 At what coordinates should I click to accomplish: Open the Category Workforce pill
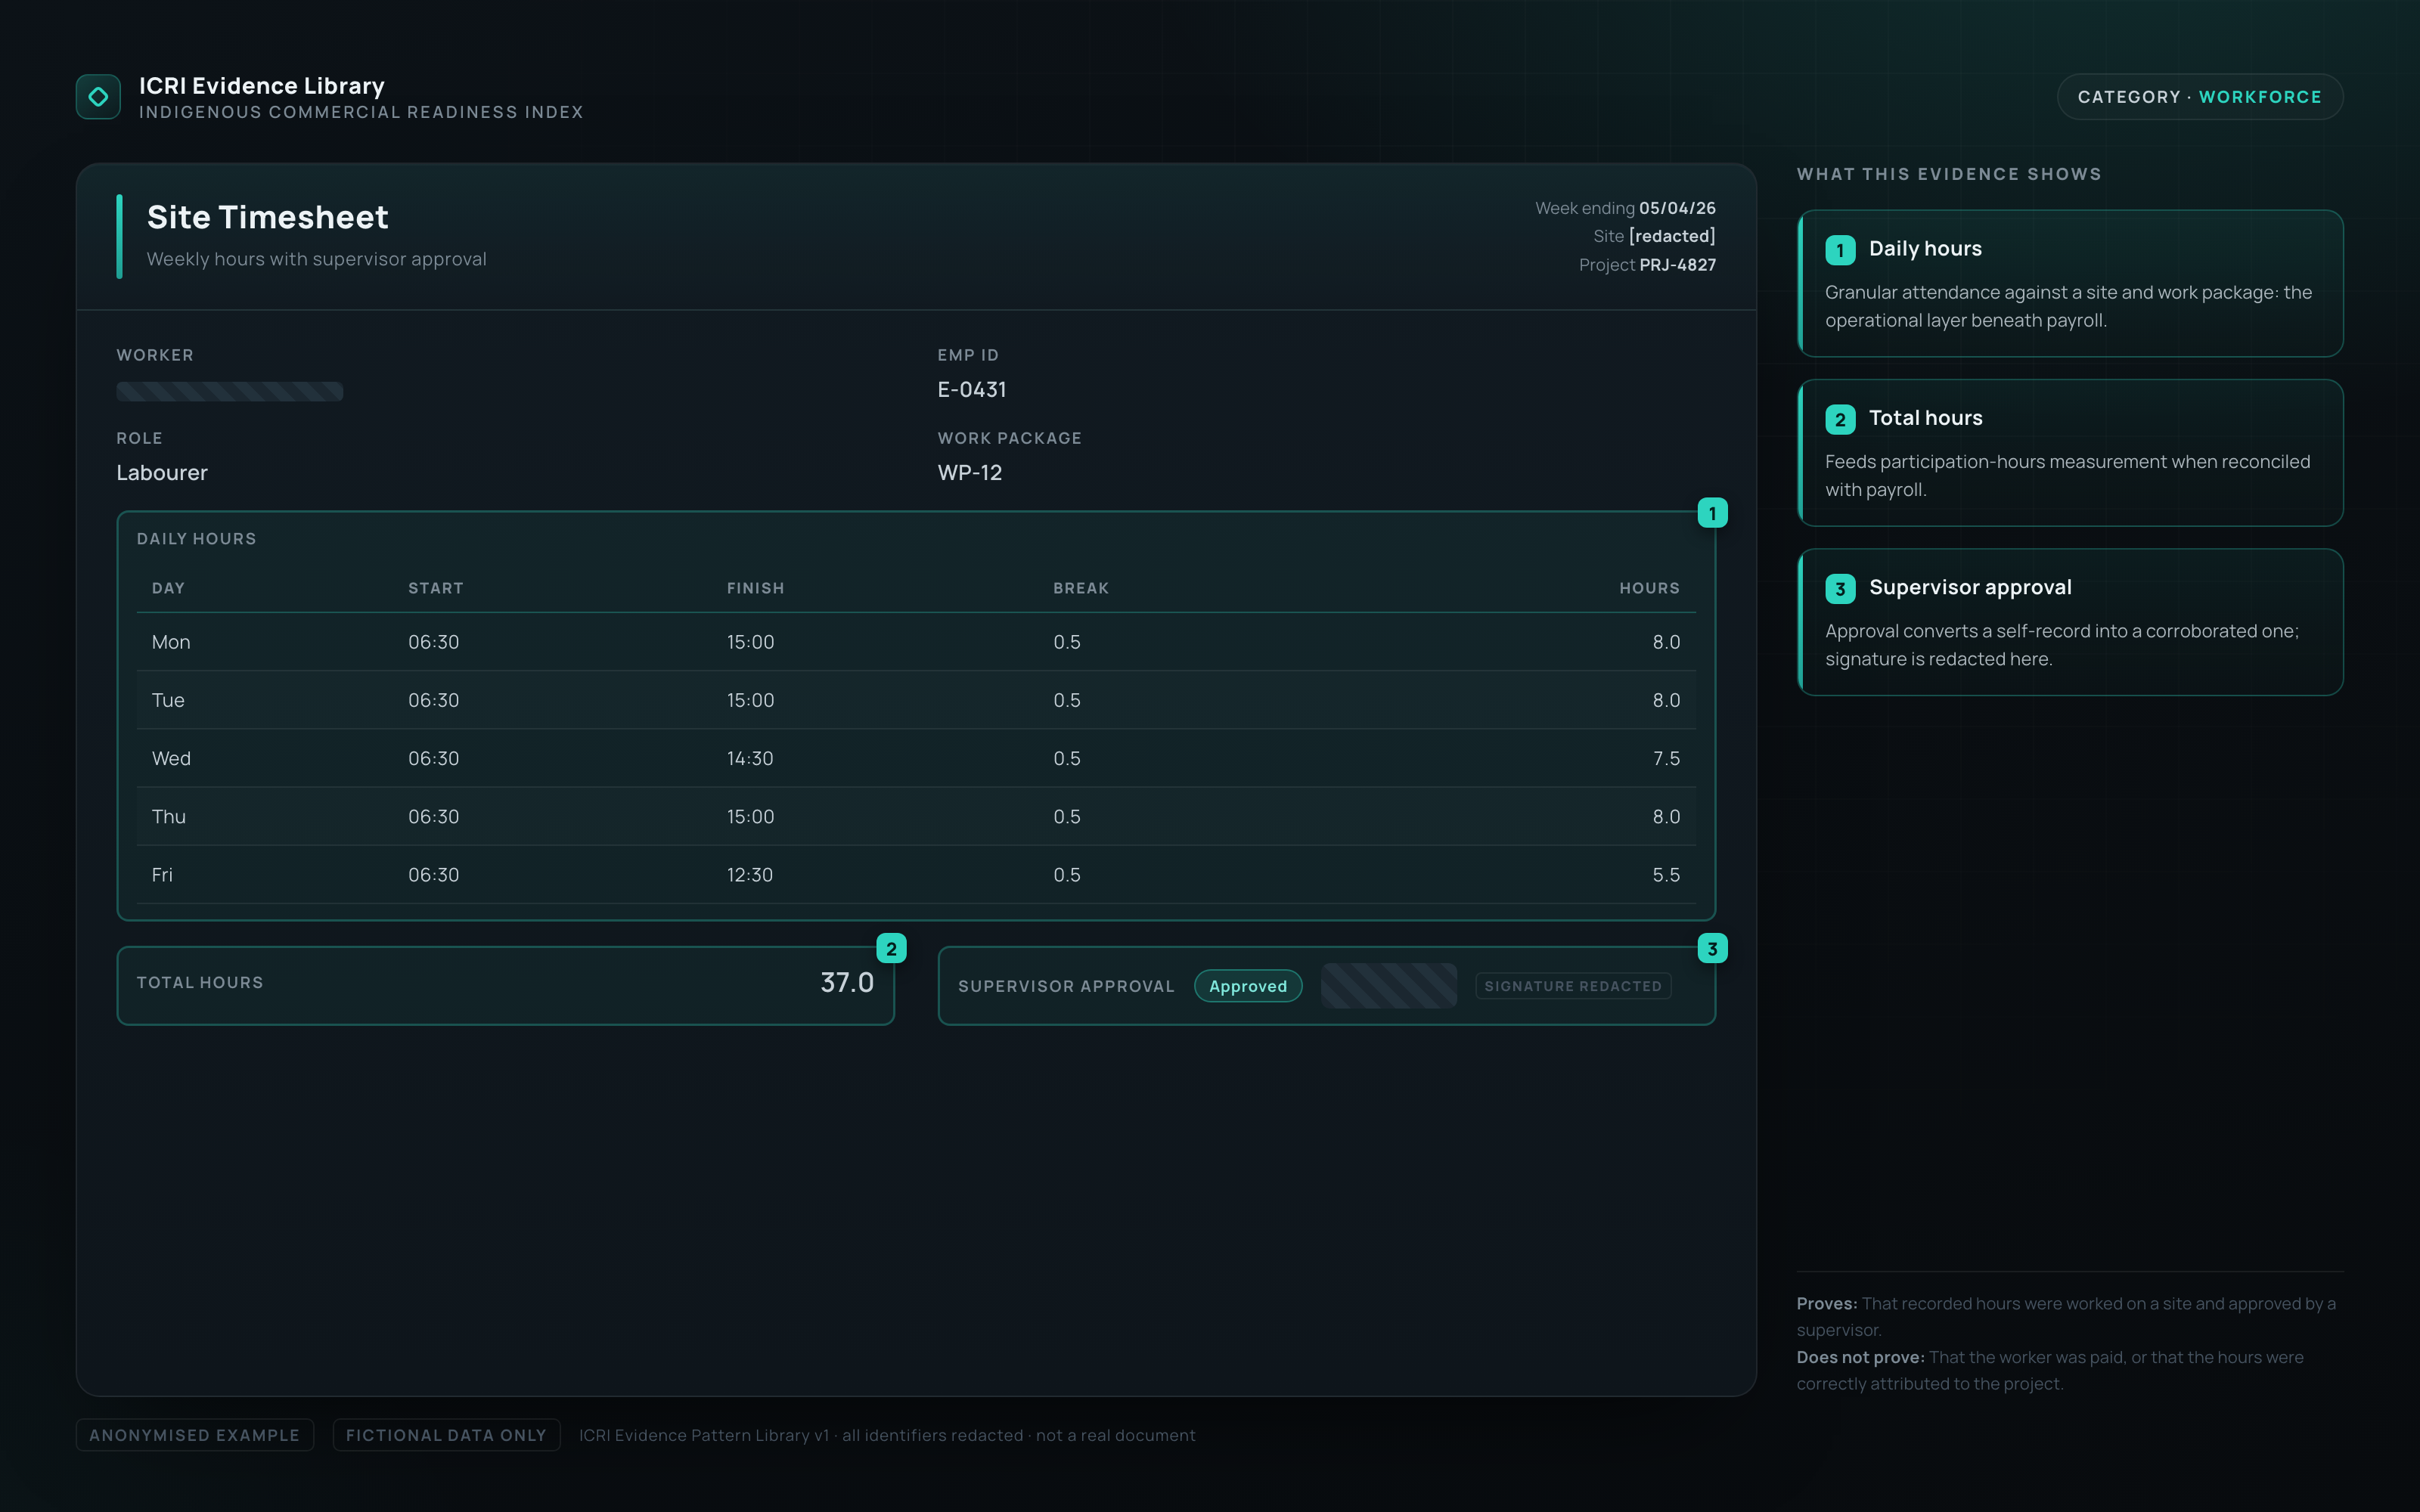pyautogui.click(x=2199, y=97)
